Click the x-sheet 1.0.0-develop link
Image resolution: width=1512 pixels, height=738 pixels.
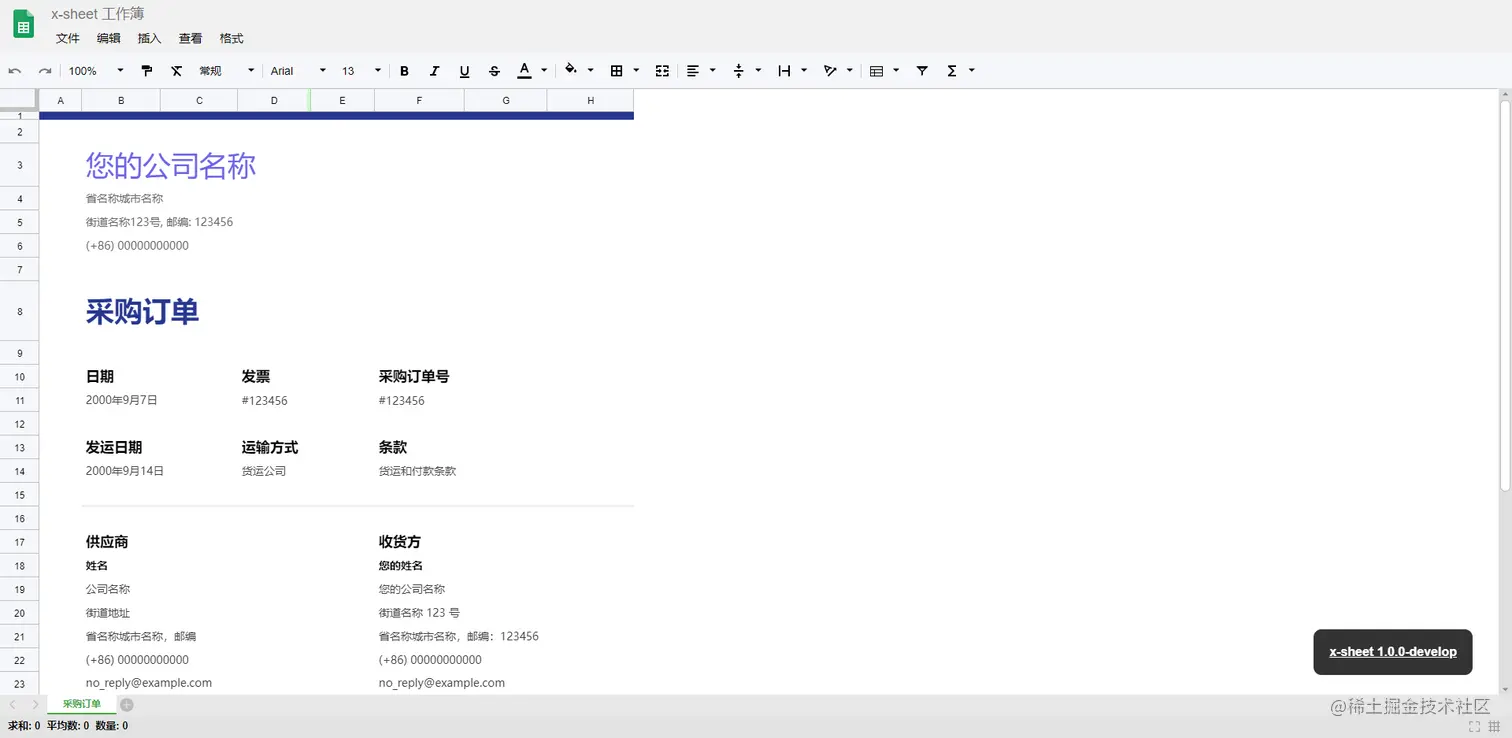(1392, 652)
